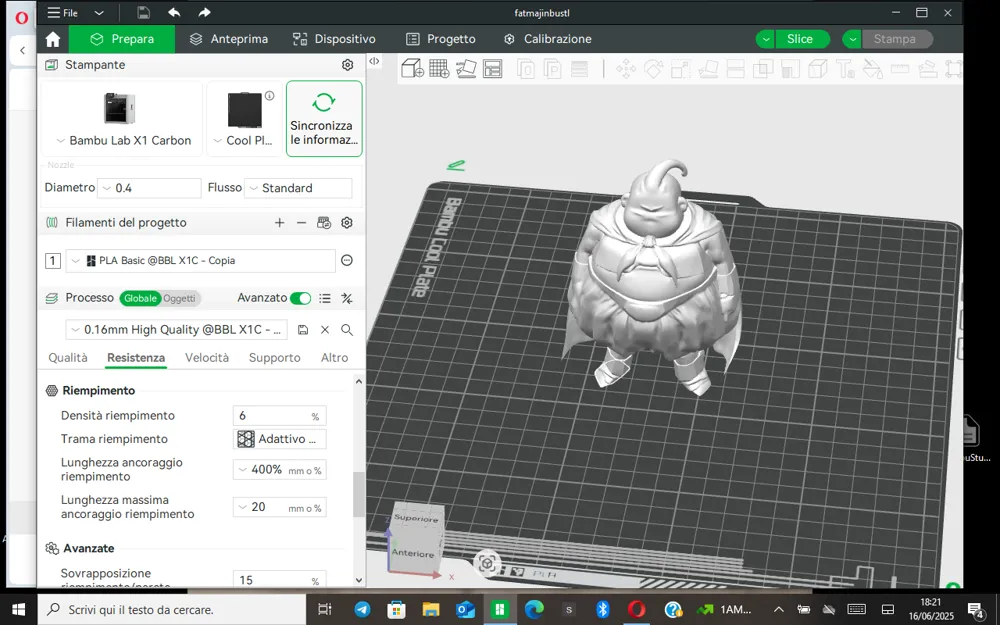Click the process settings list icon

click(325, 298)
